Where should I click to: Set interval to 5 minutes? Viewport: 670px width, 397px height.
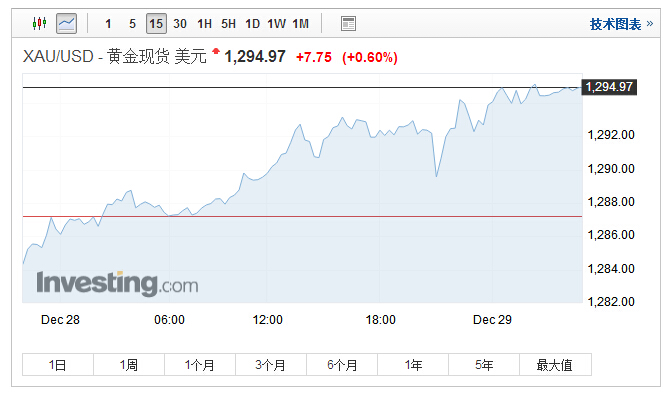(x=132, y=24)
